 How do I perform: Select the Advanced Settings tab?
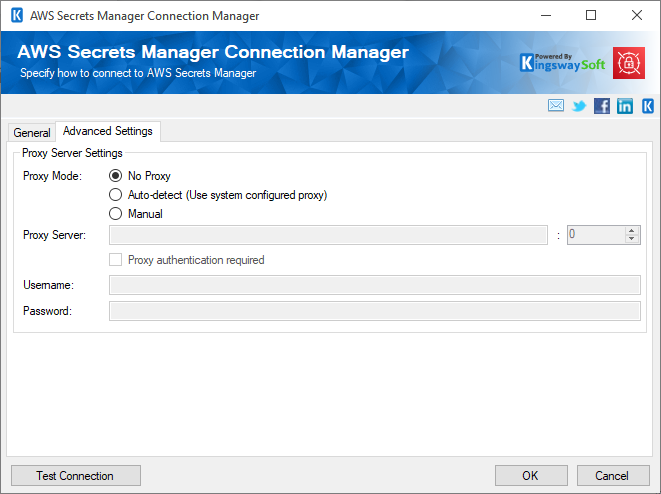[107, 131]
